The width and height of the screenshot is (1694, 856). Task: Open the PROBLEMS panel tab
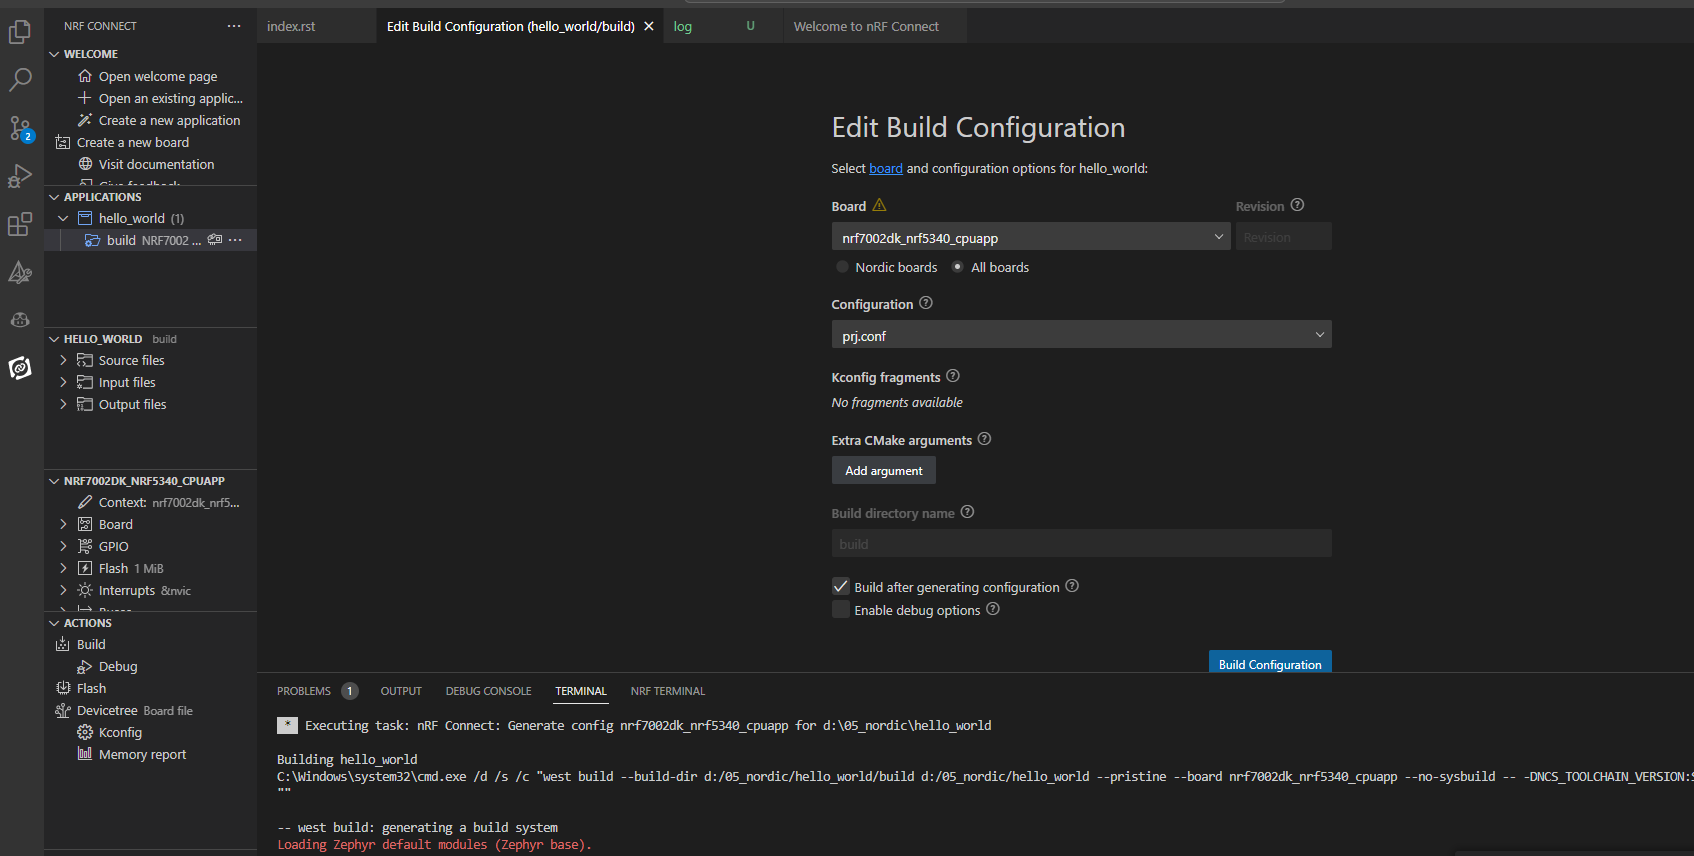[x=304, y=691]
